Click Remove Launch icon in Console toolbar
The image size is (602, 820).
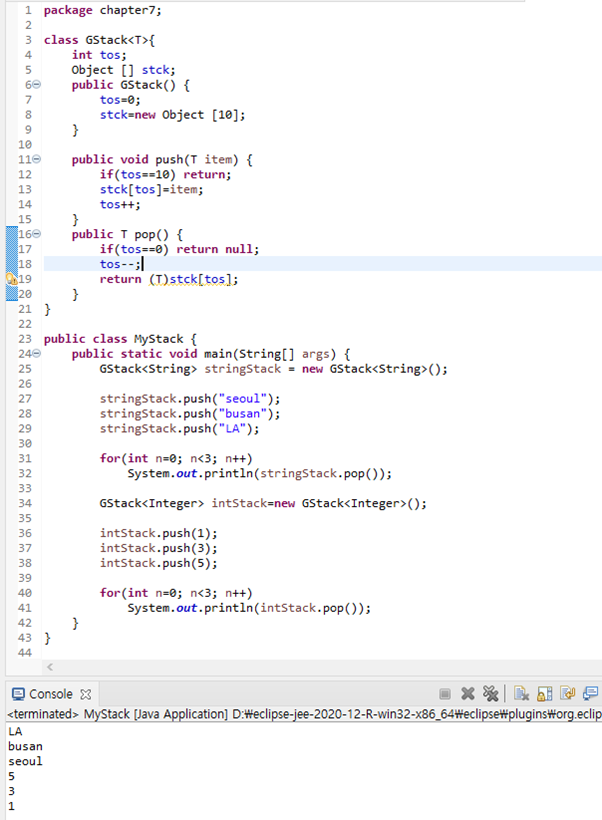click(468, 694)
